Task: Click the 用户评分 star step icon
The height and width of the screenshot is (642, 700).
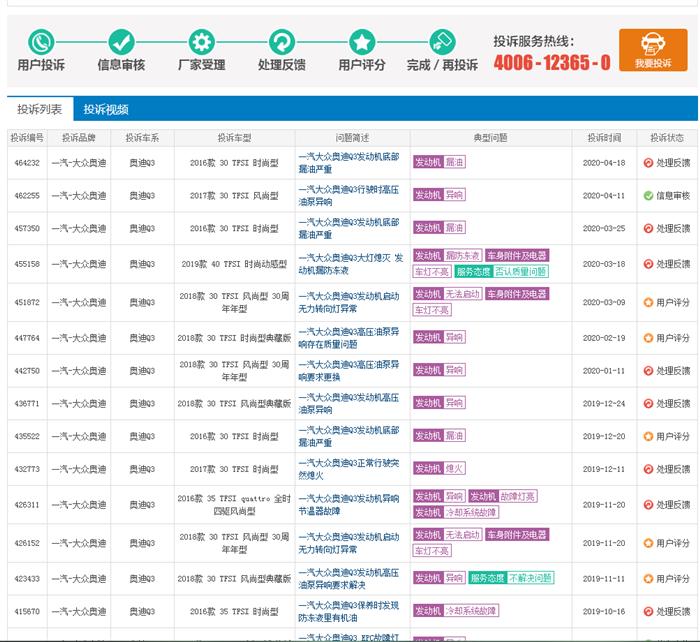Action: coord(362,42)
